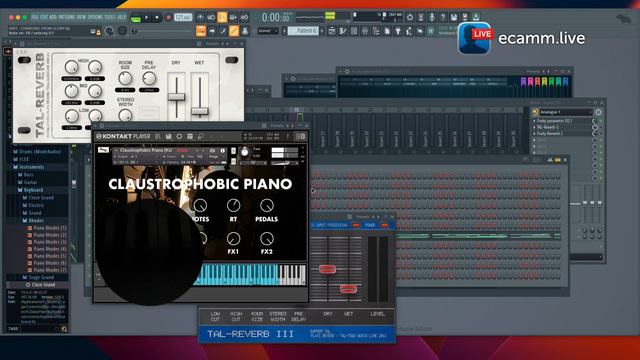
Task: Toggle Input Processing switch in TAL-Reverb III
Action: pyautogui.click(x=356, y=225)
